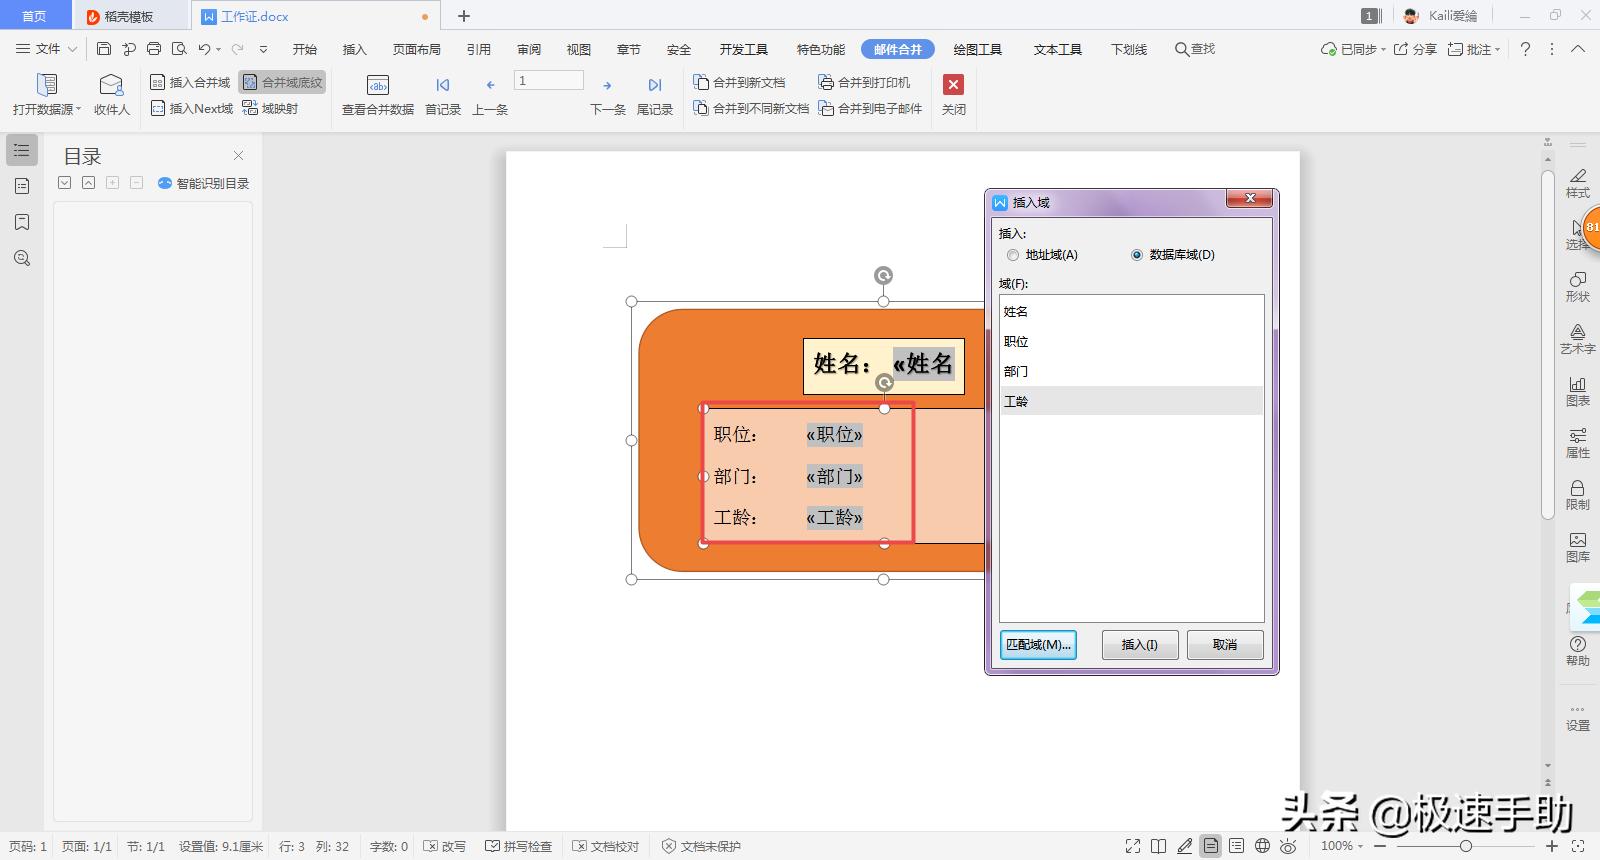Open the find icon in left sidebar
1600x860 pixels.
click(x=22, y=258)
